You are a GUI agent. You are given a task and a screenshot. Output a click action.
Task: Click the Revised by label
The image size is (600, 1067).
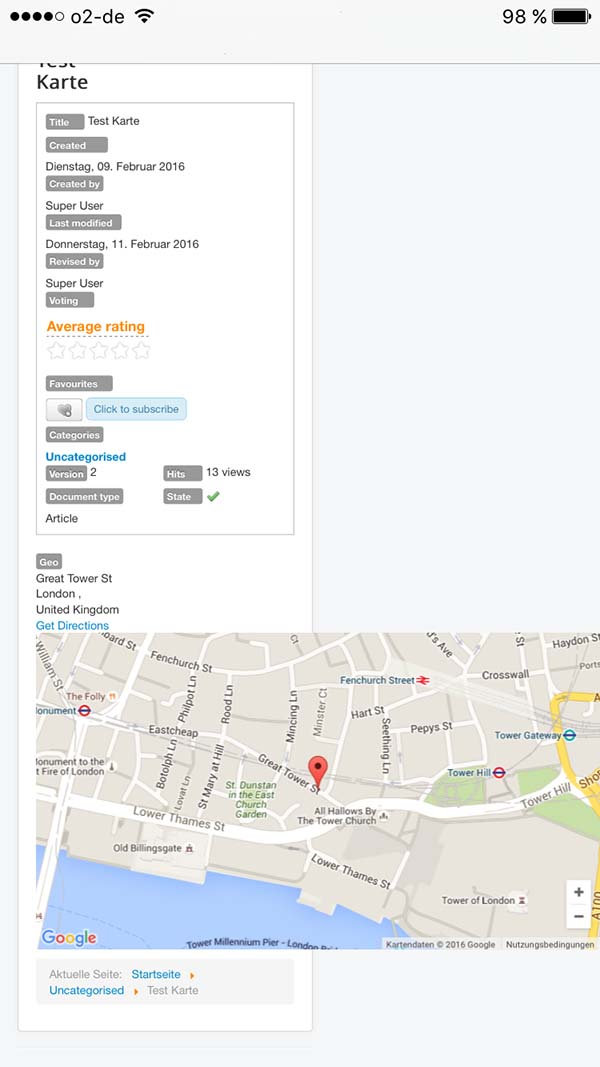tap(75, 261)
